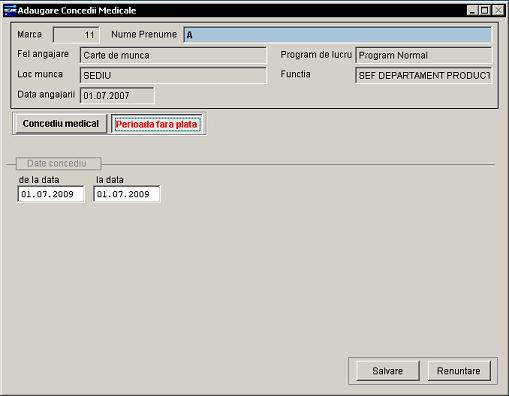Click the Nume Prenume field

point(337,35)
